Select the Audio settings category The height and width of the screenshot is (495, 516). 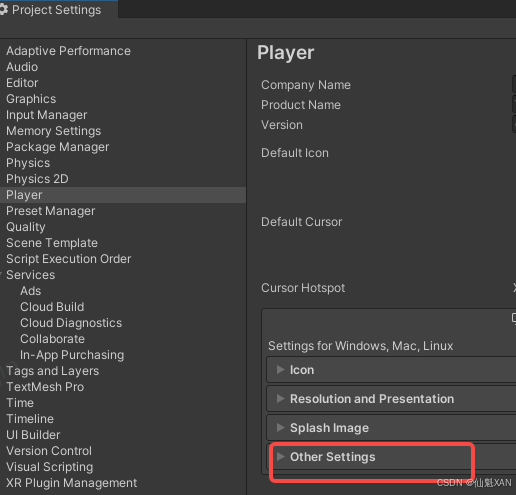click(x=22, y=67)
